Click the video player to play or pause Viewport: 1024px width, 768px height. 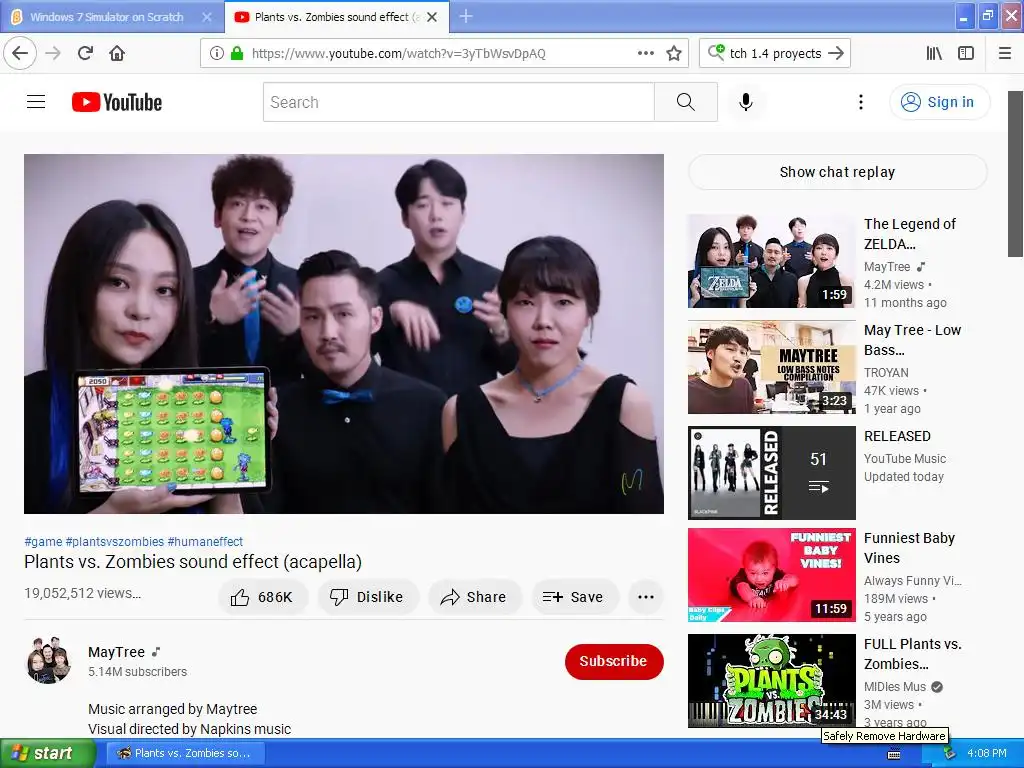pos(344,334)
